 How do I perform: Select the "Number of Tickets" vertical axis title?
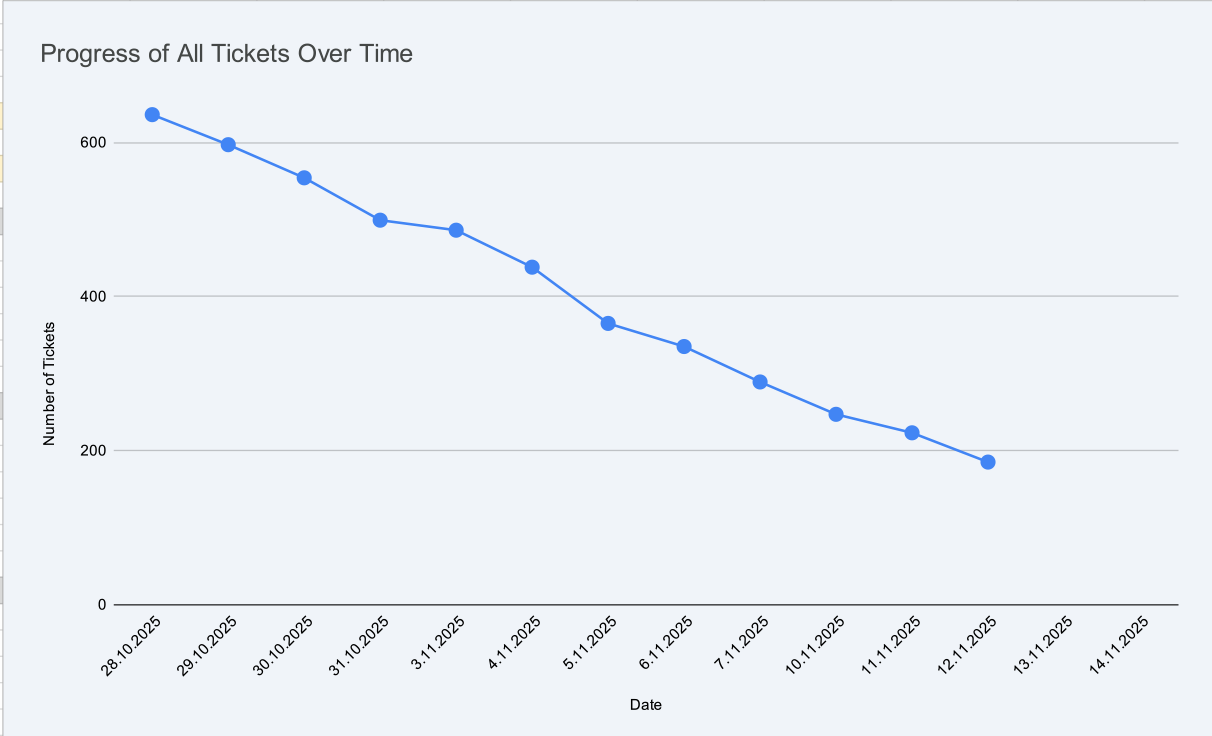[49, 384]
